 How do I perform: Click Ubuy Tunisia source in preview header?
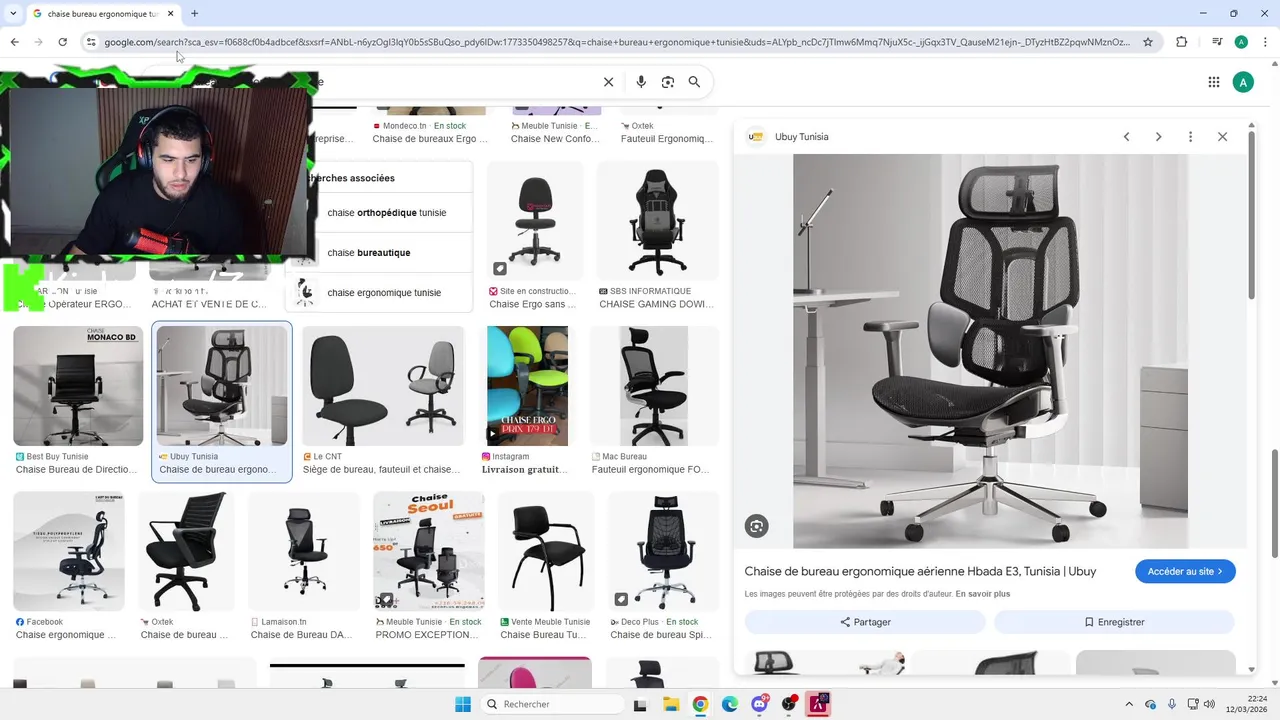[789, 137]
